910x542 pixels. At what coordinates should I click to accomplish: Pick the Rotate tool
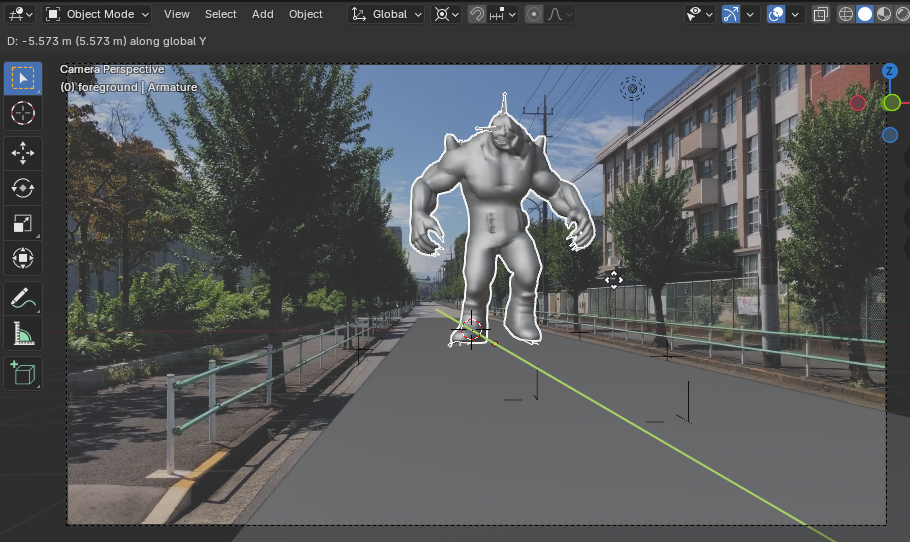click(22, 188)
